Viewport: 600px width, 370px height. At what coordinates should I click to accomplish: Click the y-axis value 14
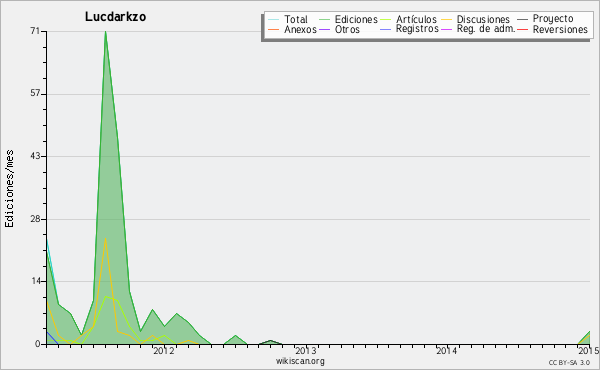click(x=35, y=281)
